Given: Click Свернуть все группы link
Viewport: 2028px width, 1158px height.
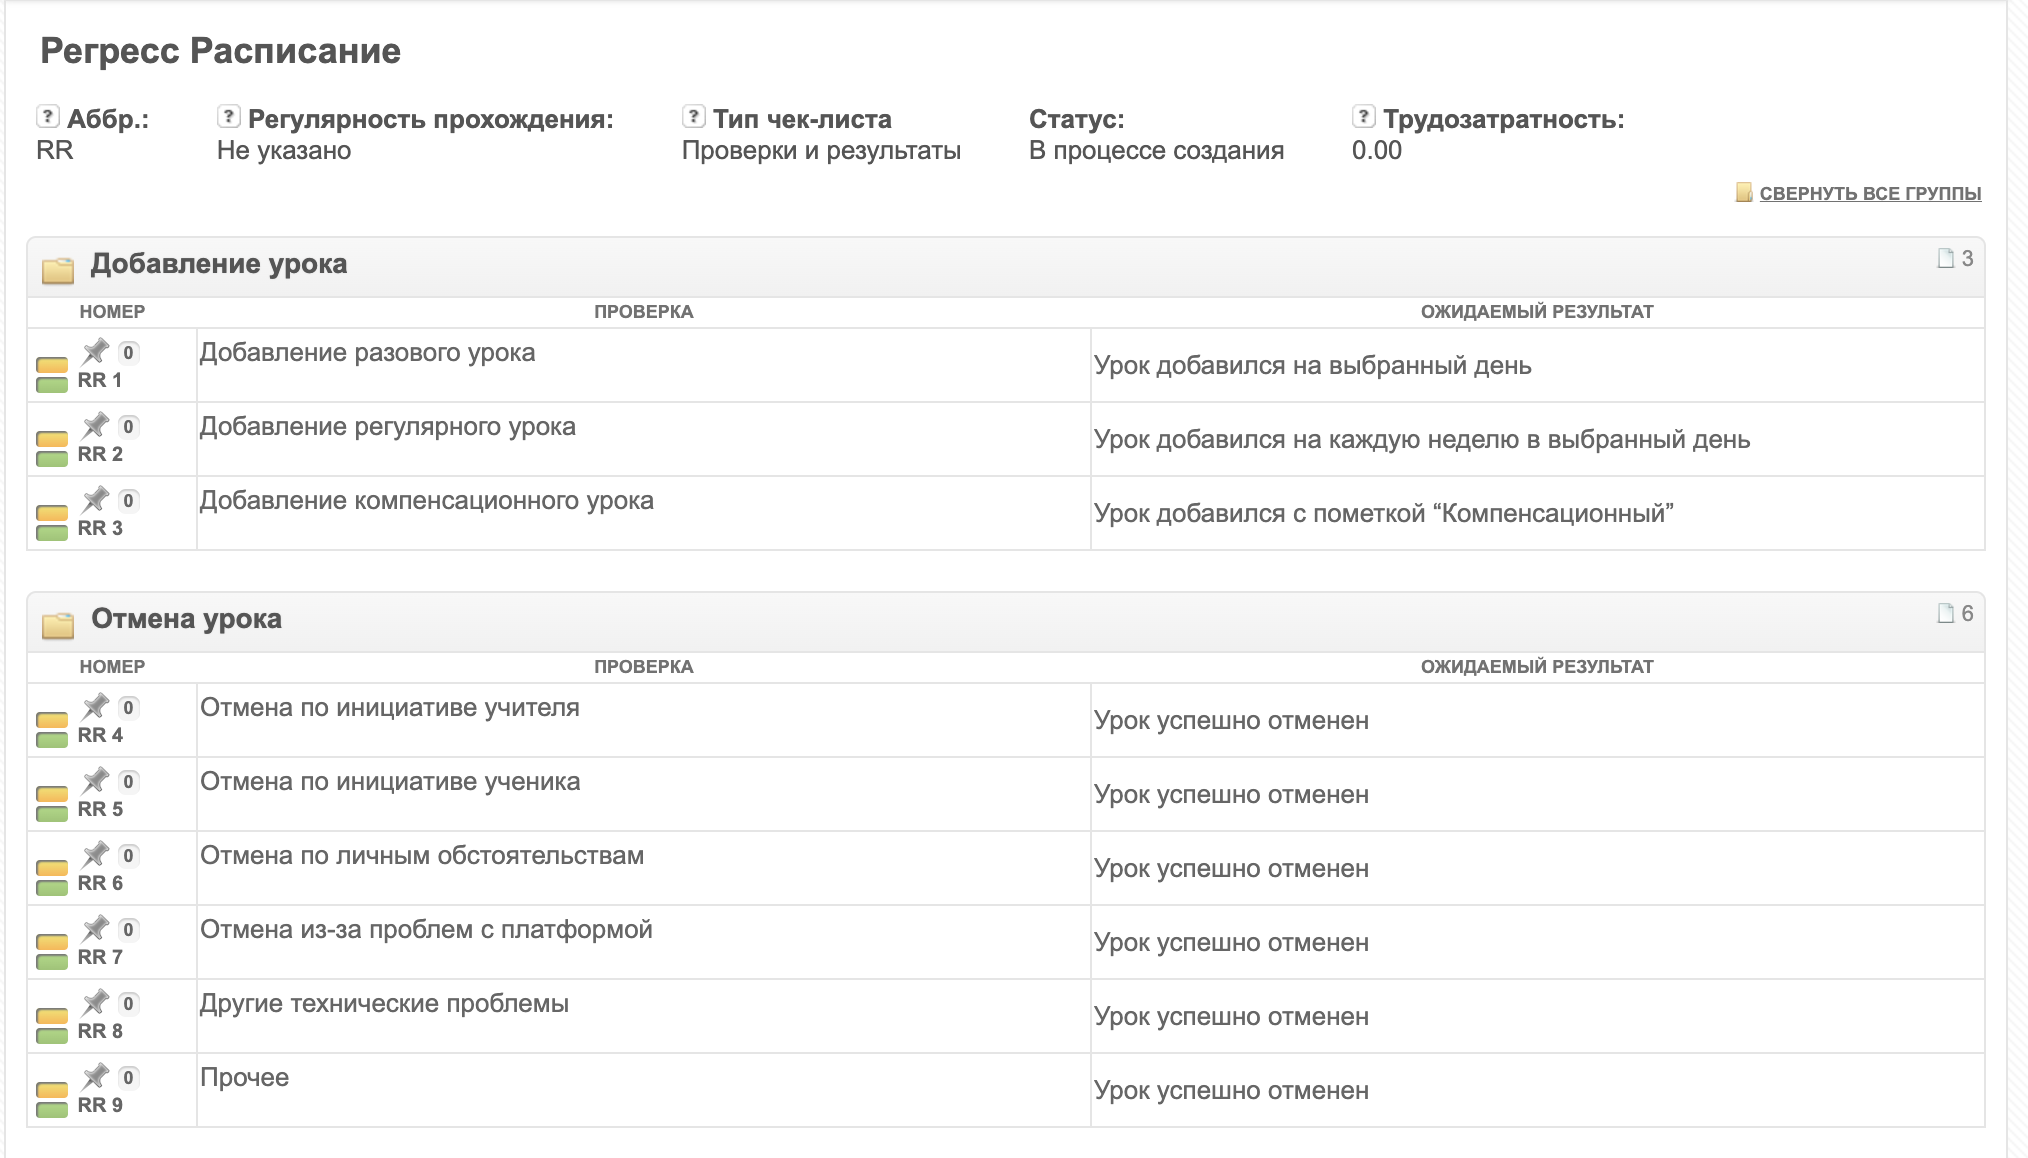Looking at the screenshot, I should pyautogui.click(x=1870, y=193).
